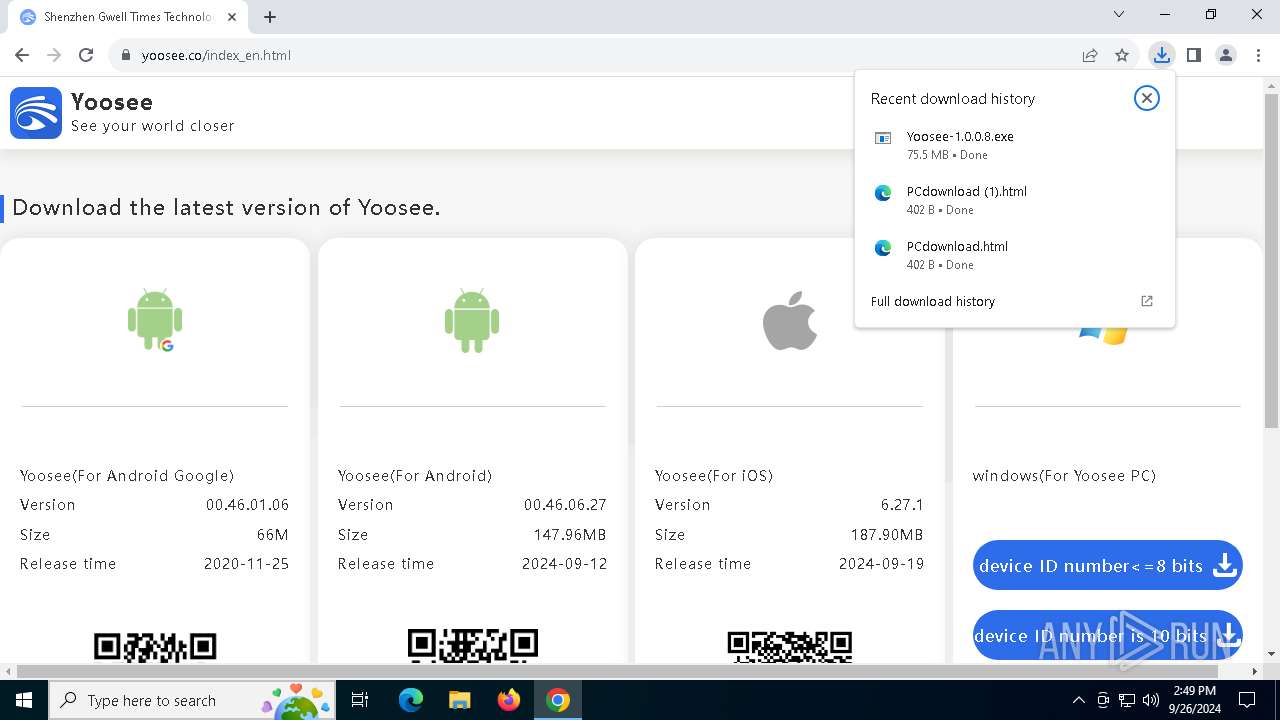Reload the Yoosee page
This screenshot has height=720, width=1280.
(x=86, y=55)
